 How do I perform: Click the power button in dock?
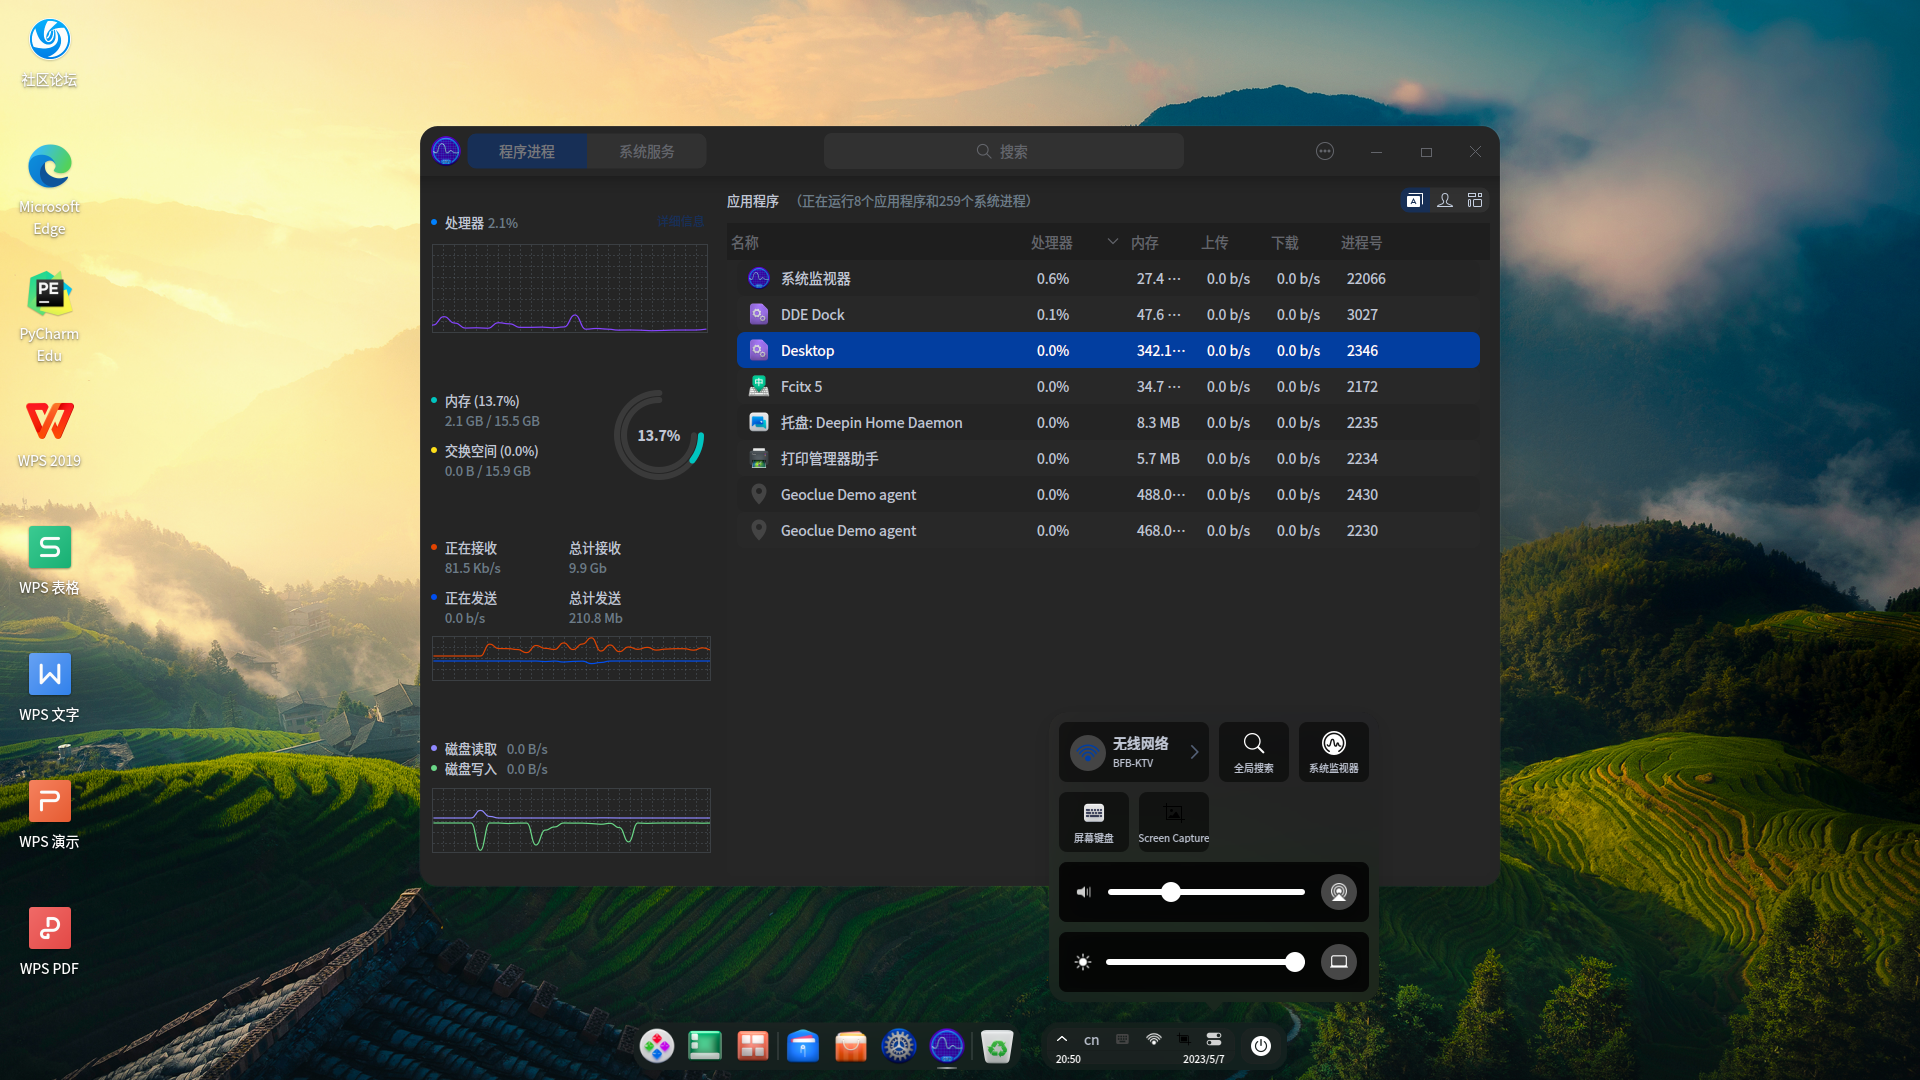[1261, 1046]
